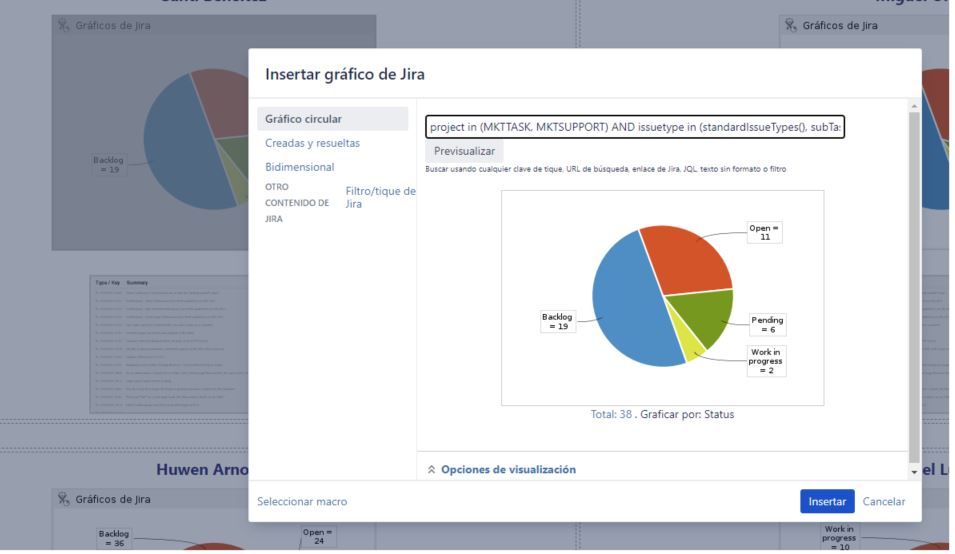955x554 pixels.
Task: Click the 'Backlog = 19' preview label
Action: click(557, 321)
